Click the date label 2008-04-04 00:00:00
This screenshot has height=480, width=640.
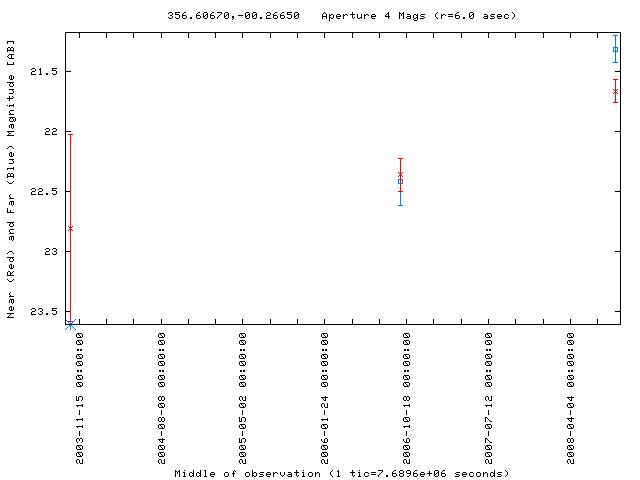[571, 398]
